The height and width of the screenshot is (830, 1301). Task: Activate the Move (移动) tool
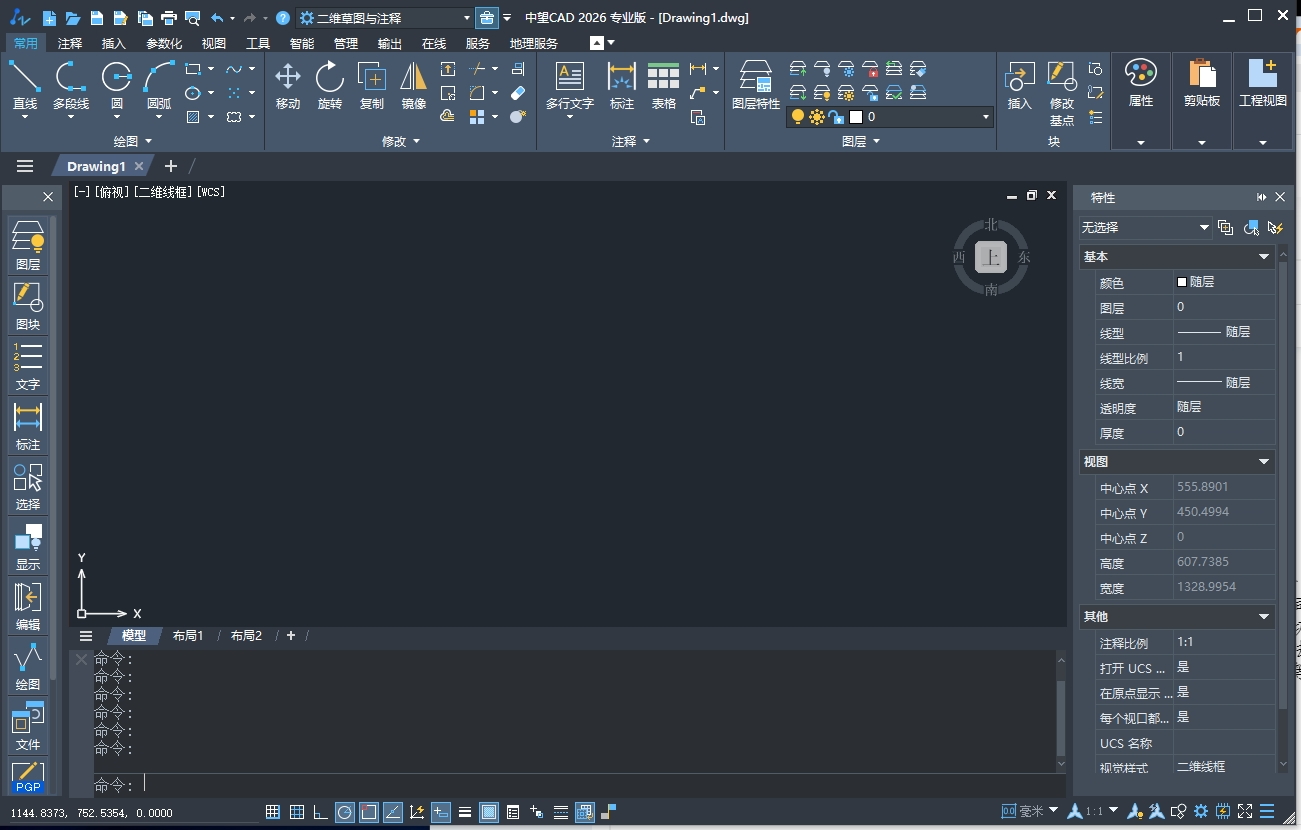point(288,85)
